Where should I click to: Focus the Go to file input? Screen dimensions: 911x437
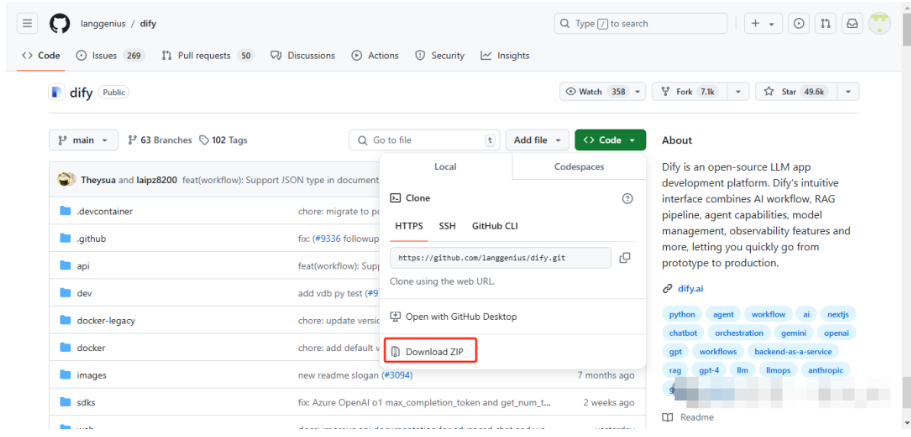click(425, 140)
